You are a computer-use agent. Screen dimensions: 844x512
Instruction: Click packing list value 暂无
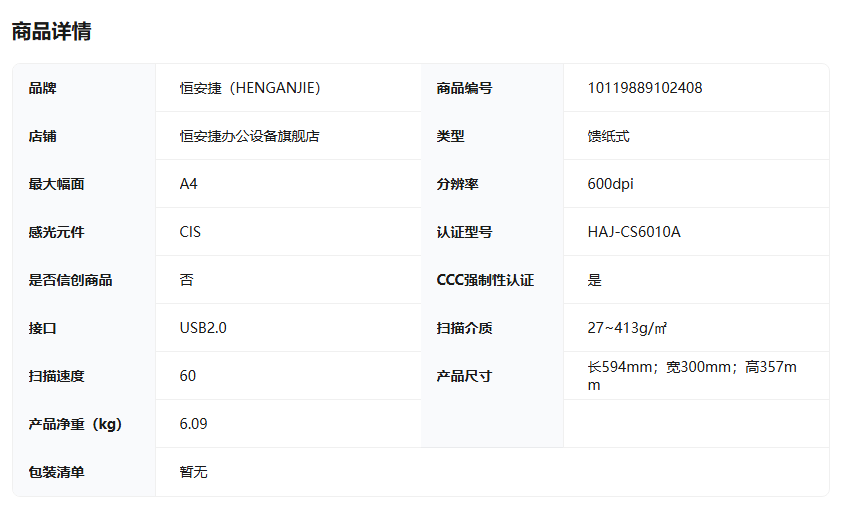193,472
